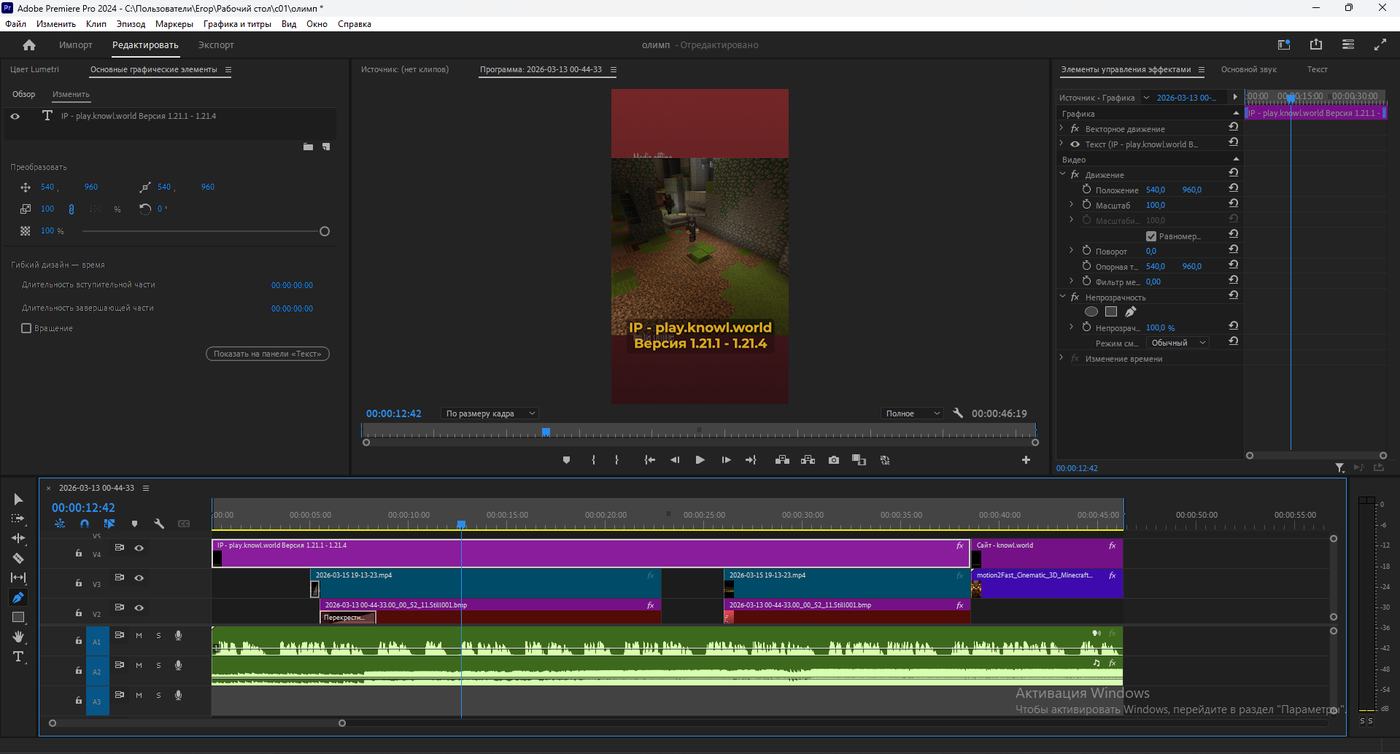Screen dimensions: 1400x754
Task: Collapse the Движение effect section
Action: coord(1062,175)
